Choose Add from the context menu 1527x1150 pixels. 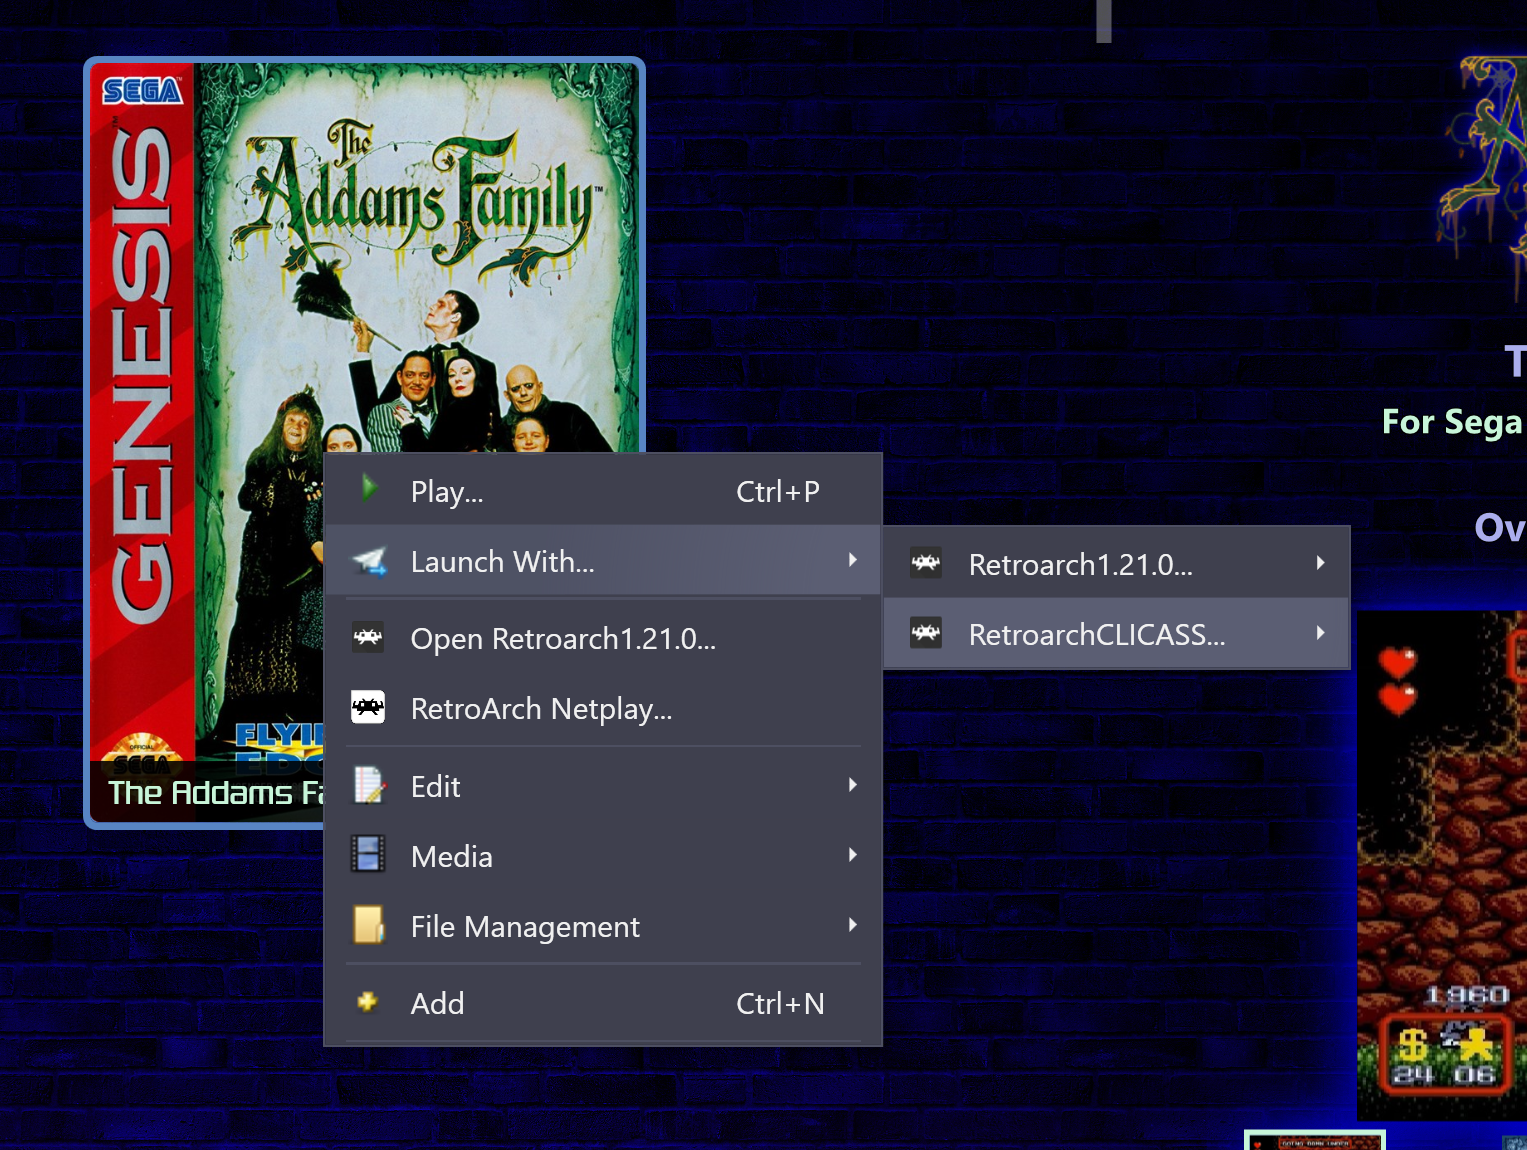(603, 1003)
